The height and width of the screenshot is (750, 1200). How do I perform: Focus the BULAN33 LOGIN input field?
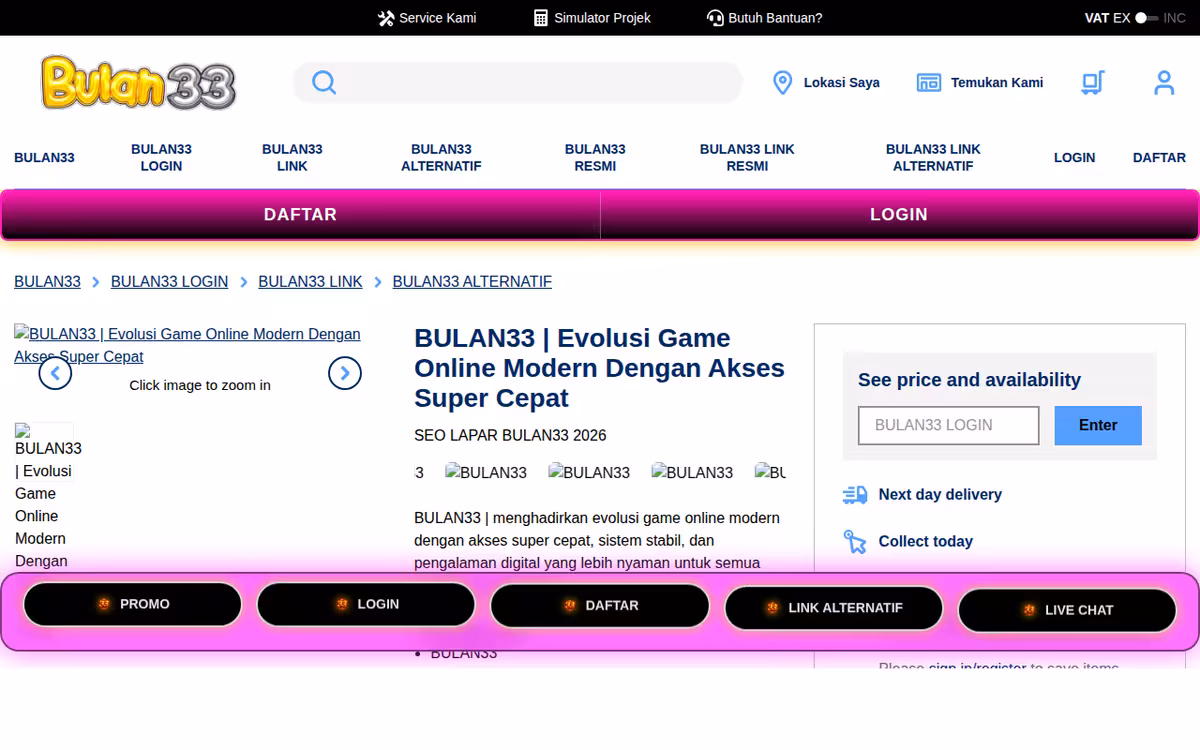(949, 425)
